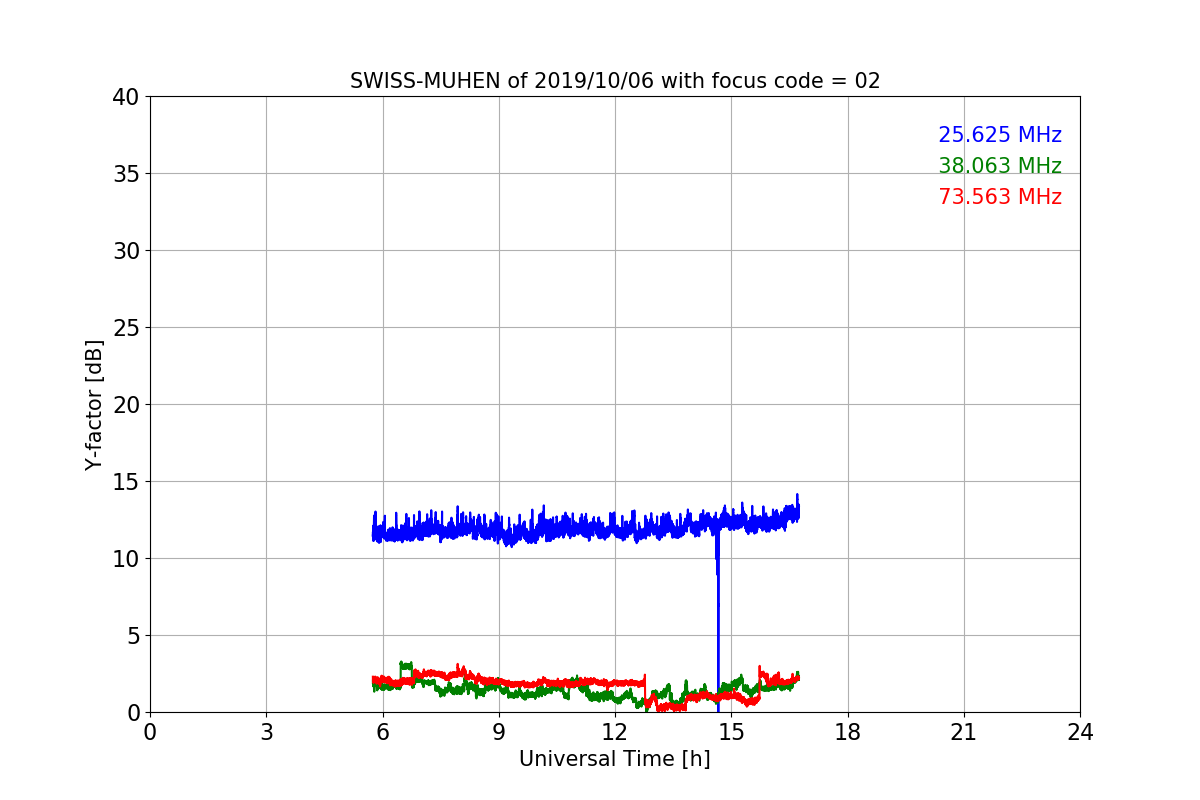Click the Y-factor [dB] axis label
The height and width of the screenshot is (800, 1200).
click(x=94, y=405)
